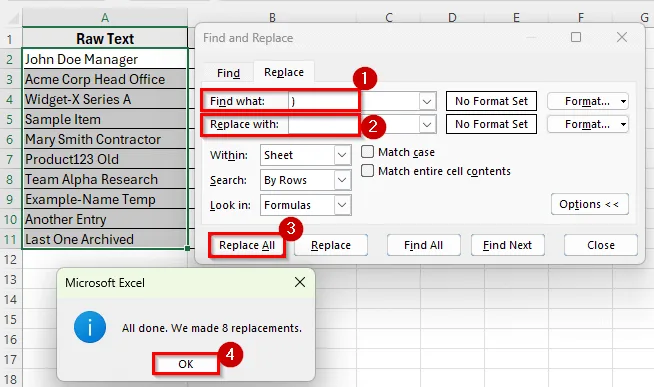
Task: Click the select-all corner of the worksheet
Action: pyautogui.click(x=12, y=18)
